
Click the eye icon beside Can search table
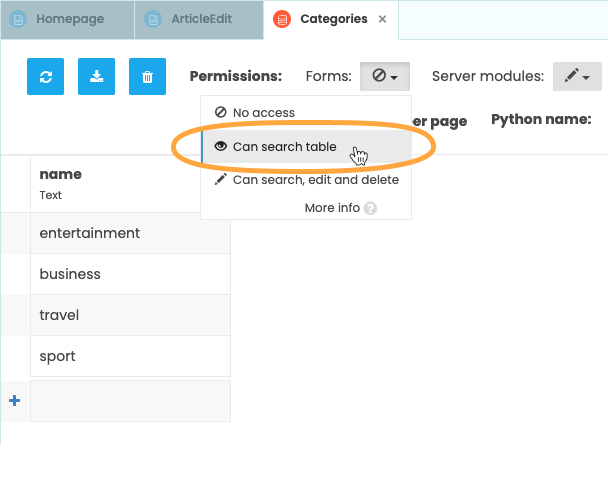pyautogui.click(x=221, y=146)
